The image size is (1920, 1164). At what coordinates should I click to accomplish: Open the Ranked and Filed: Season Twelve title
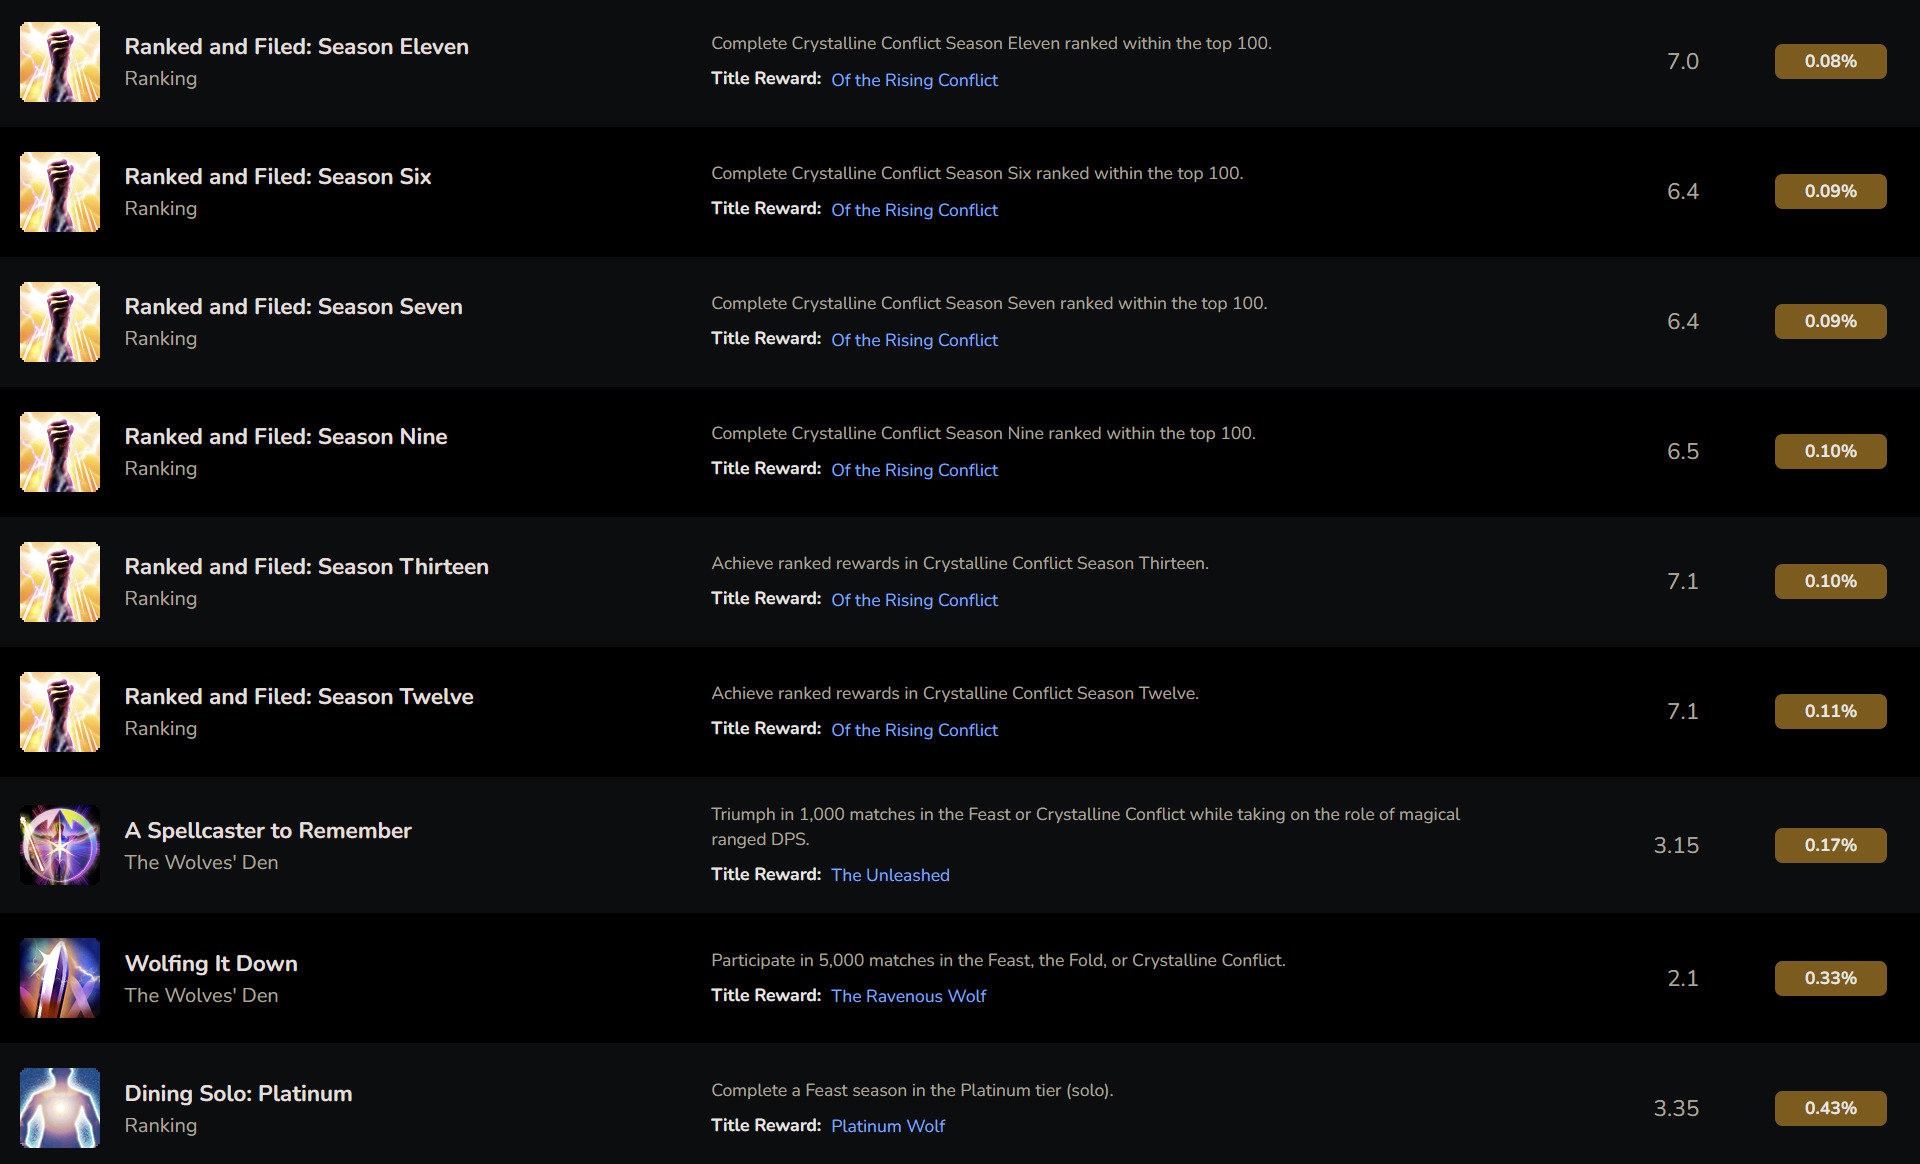[x=299, y=696]
